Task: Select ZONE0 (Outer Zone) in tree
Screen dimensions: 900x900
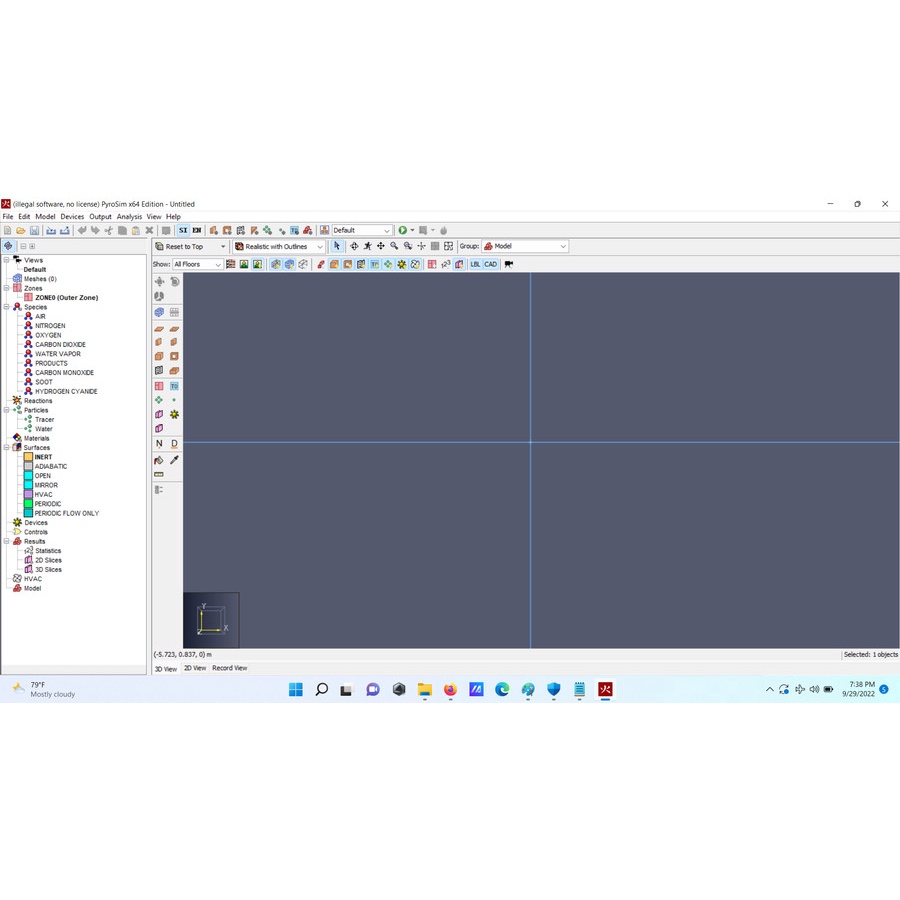Action: (x=66, y=298)
